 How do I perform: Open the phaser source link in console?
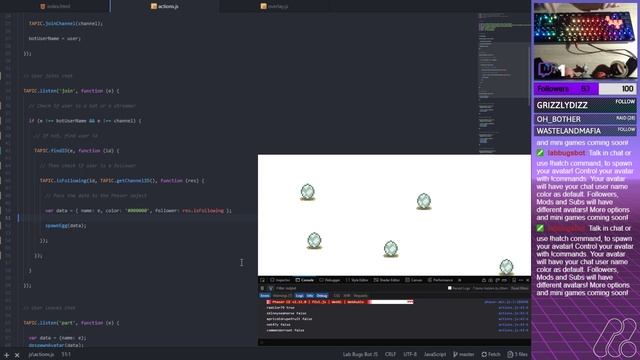click(506, 302)
